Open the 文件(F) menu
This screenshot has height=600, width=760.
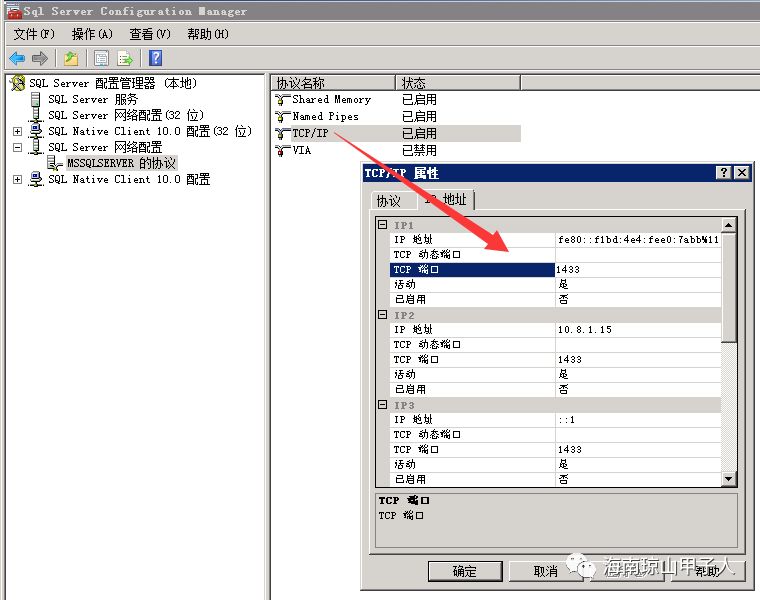34,34
